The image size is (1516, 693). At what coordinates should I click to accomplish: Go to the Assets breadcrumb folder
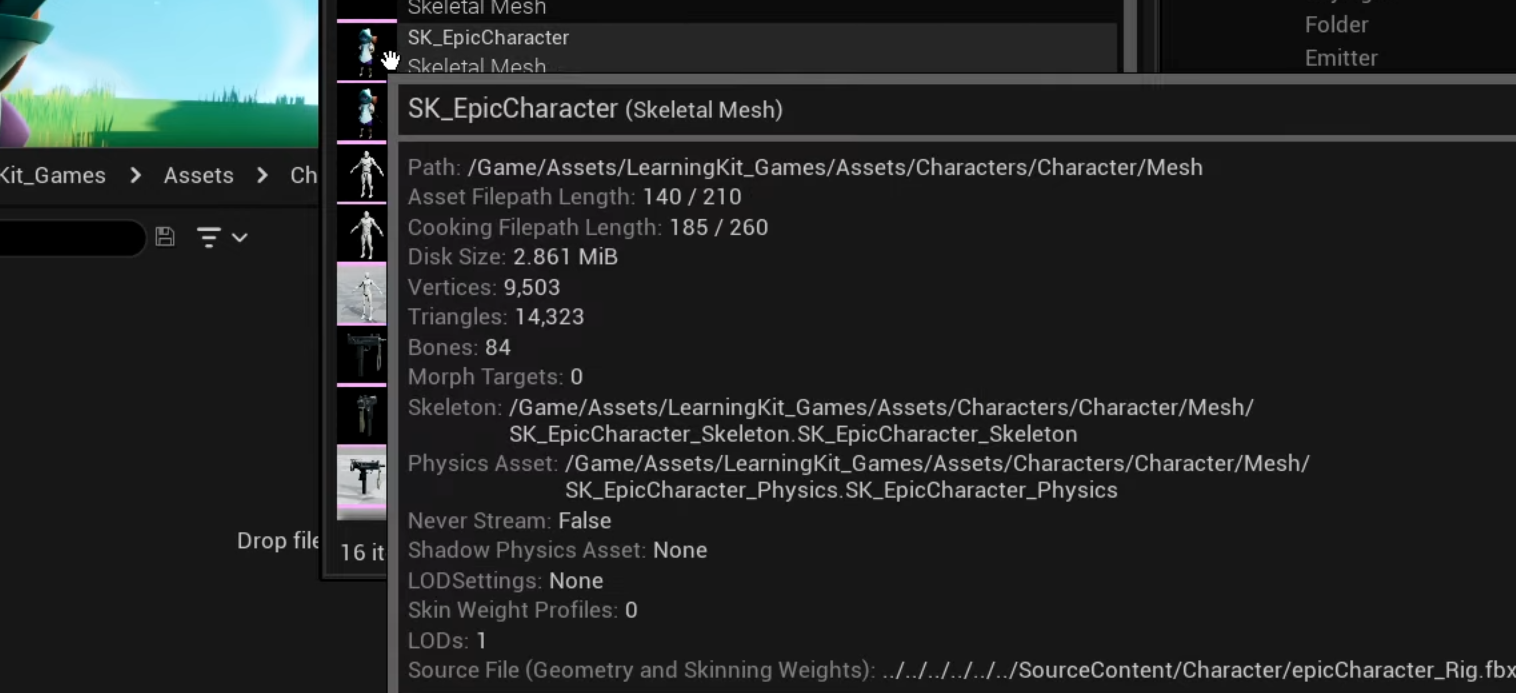tap(198, 175)
